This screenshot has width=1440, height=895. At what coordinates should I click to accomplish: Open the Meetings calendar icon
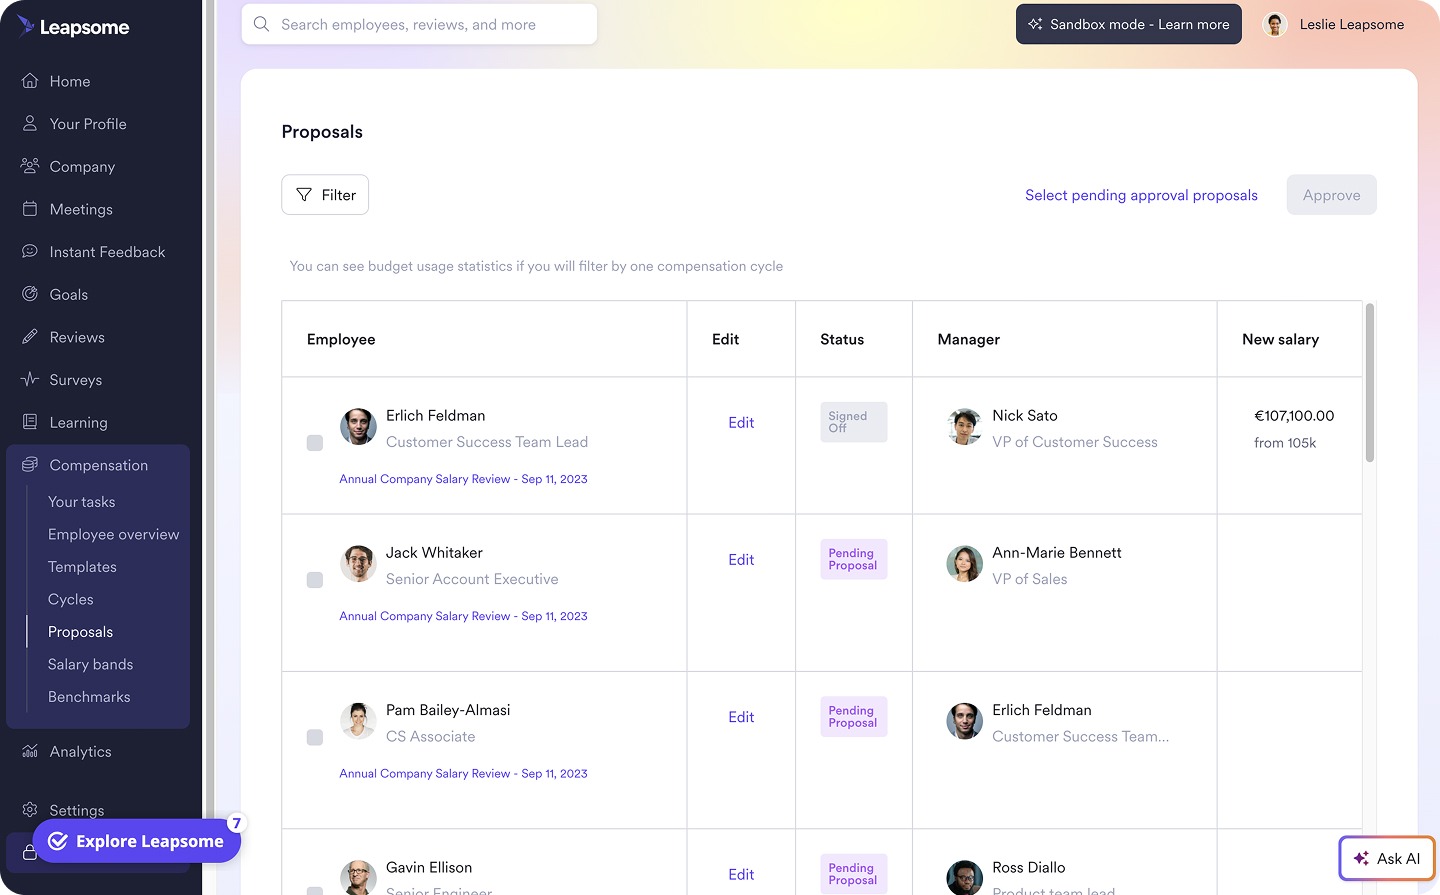(x=31, y=209)
